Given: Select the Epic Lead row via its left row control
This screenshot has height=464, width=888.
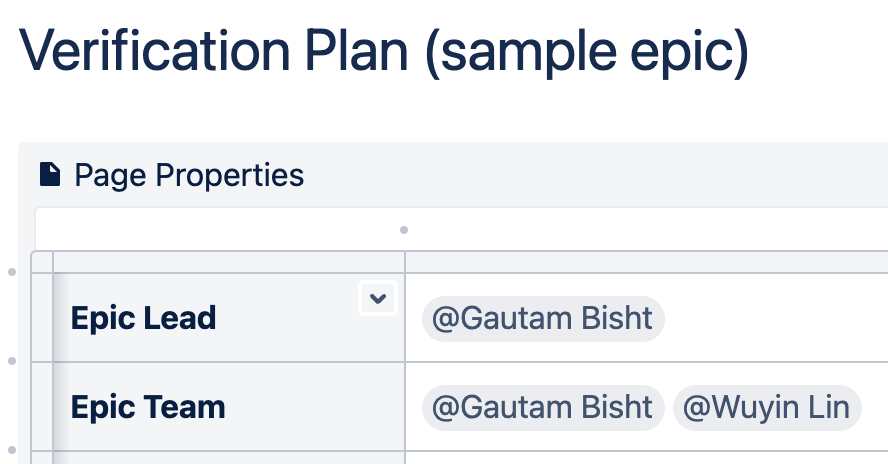Looking at the screenshot, I should (x=42, y=317).
